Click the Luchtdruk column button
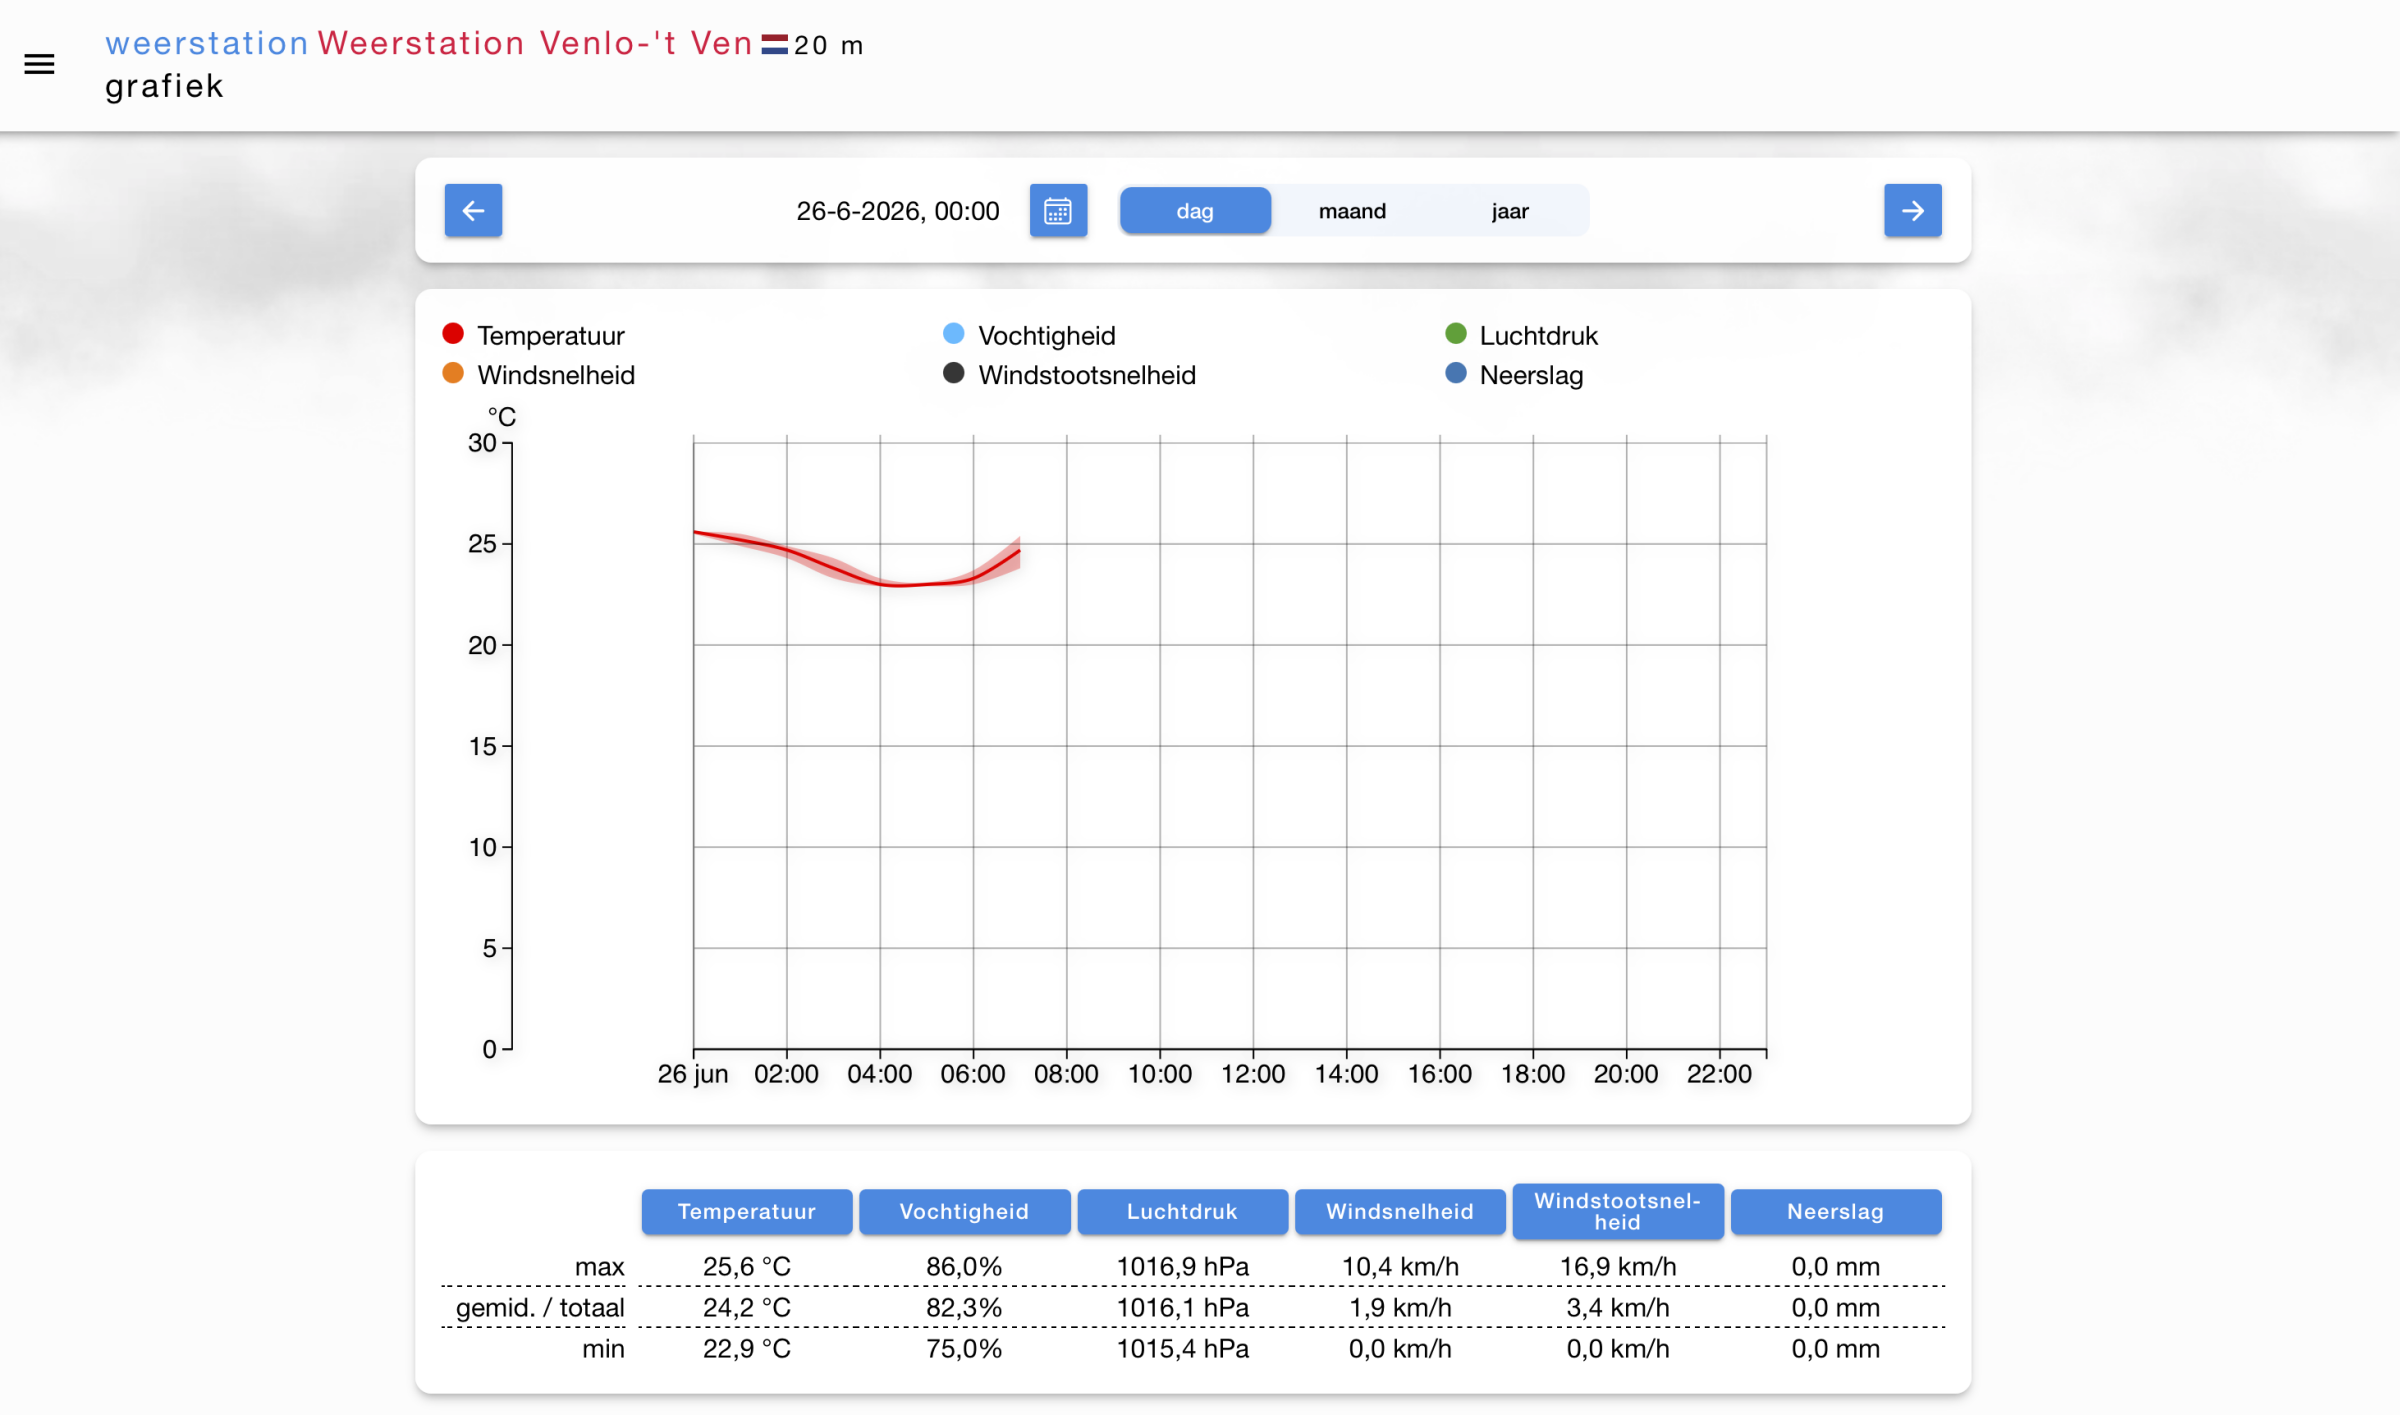The image size is (2400, 1415). (x=1182, y=1212)
